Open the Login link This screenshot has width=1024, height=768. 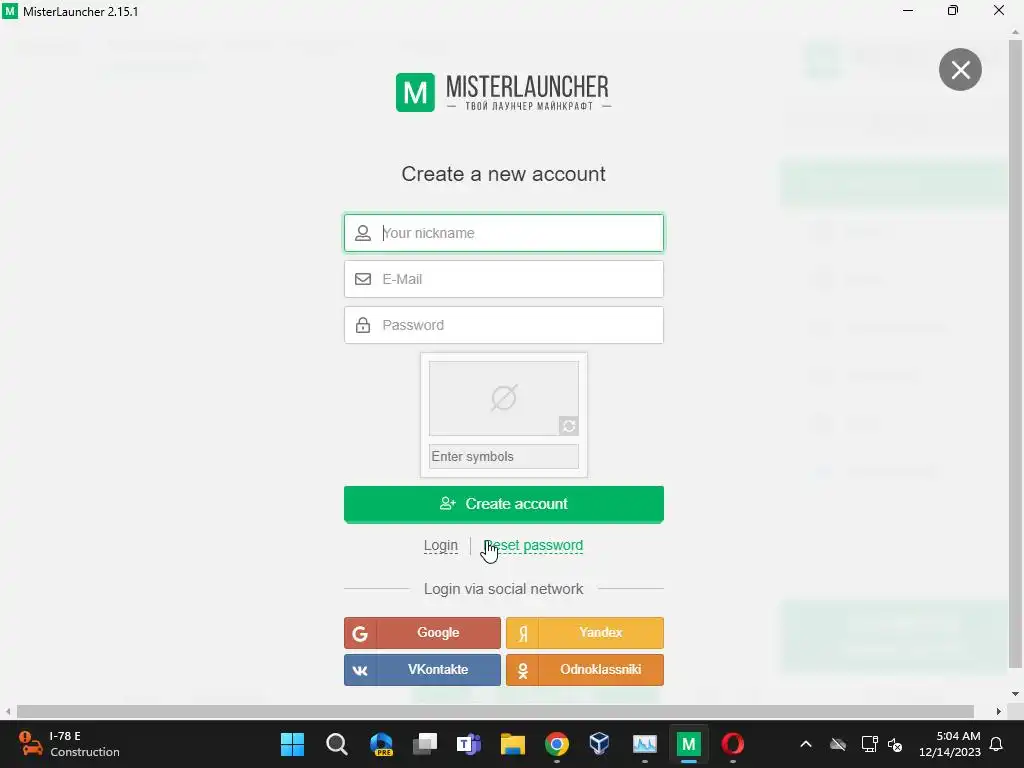click(441, 545)
